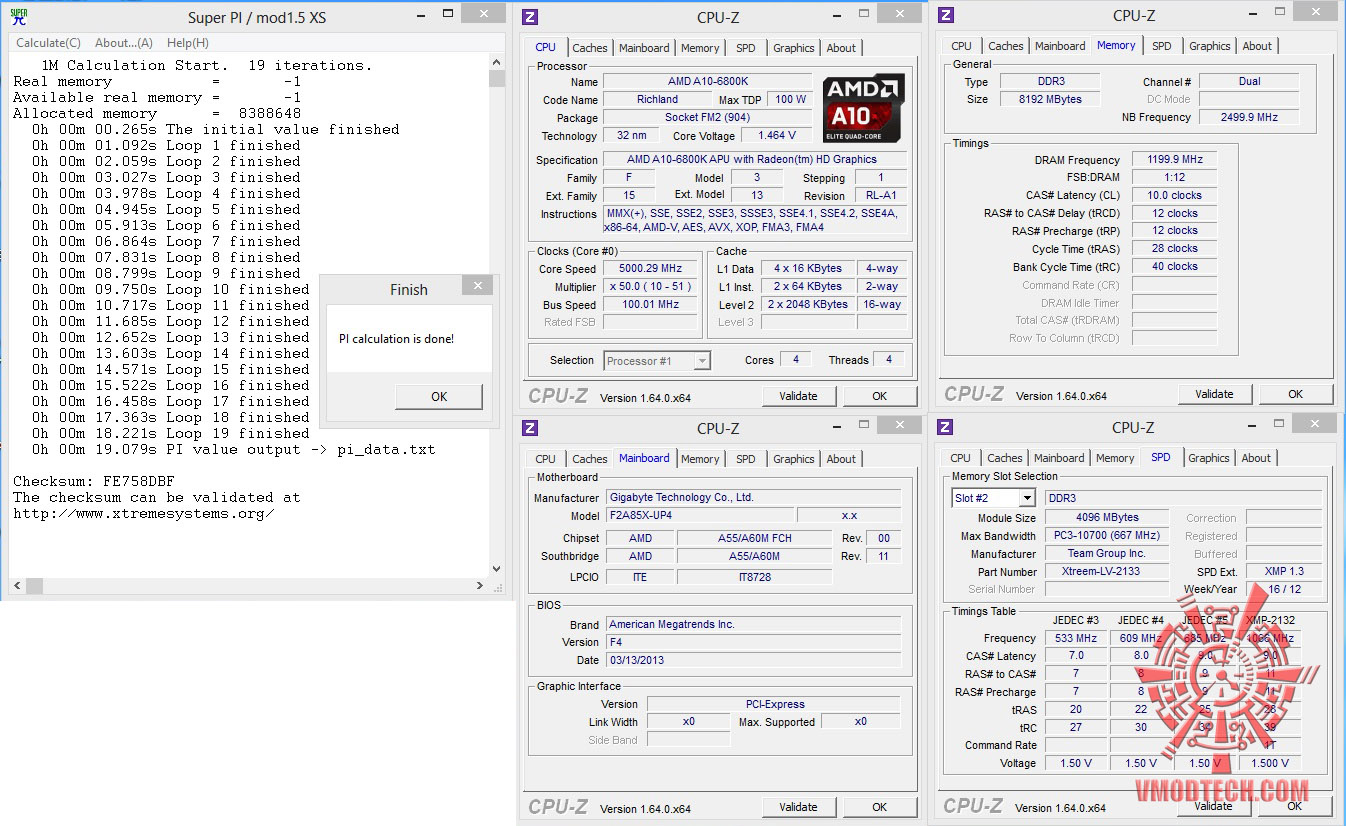Image resolution: width=1346 pixels, height=826 pixels.
Task: Select SPD tab in Memory window
Action: click(x=1162, y=46)
